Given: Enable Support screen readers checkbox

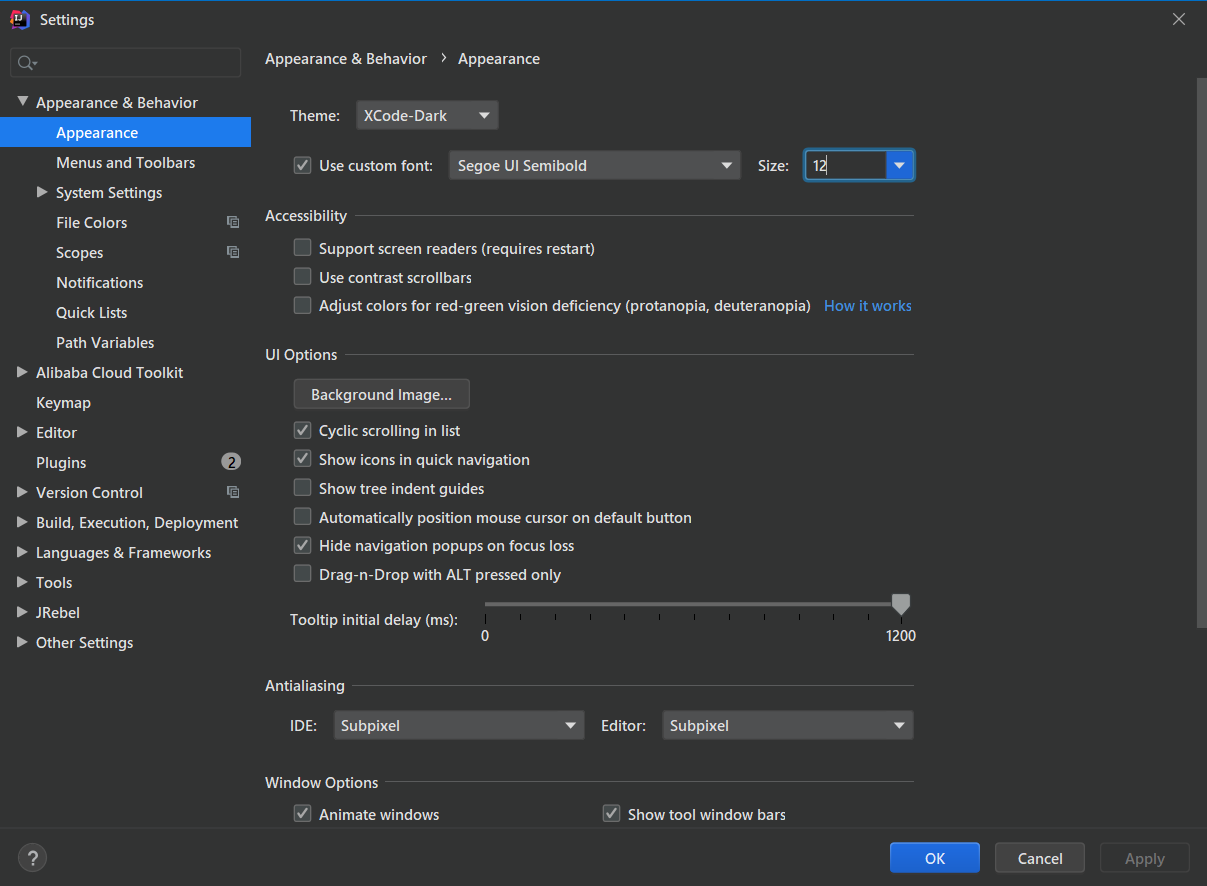Looking at the screenshot, I should click(302, 248).
